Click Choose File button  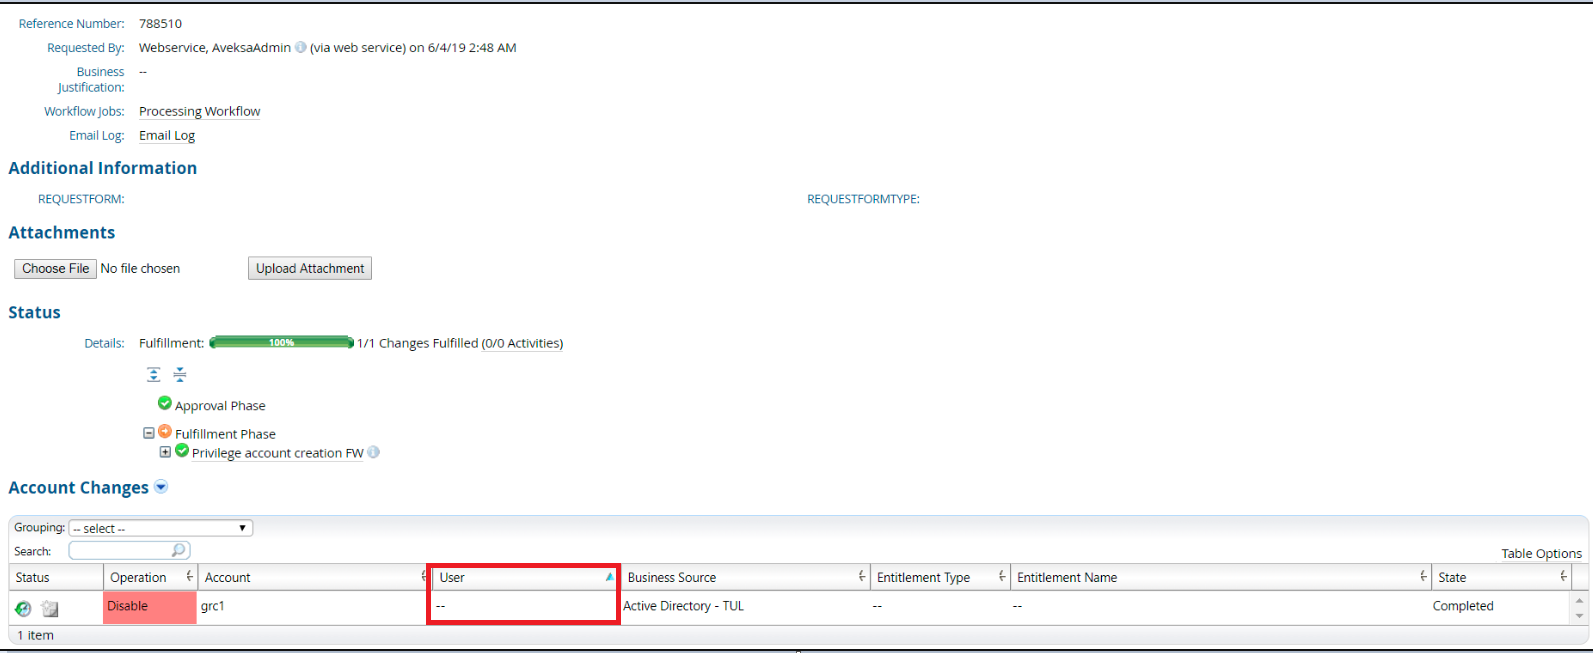[x=55, y=268]
